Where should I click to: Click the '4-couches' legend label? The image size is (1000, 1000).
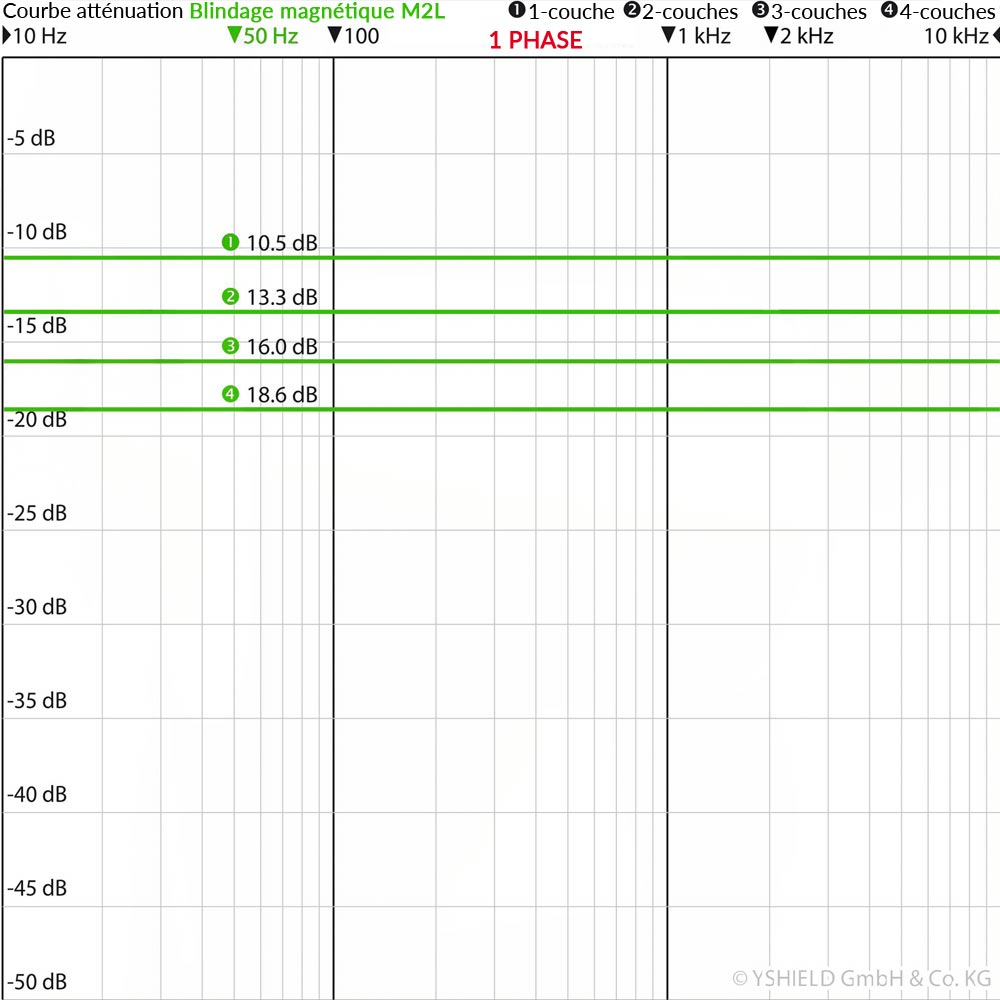(x=947, y=12)
